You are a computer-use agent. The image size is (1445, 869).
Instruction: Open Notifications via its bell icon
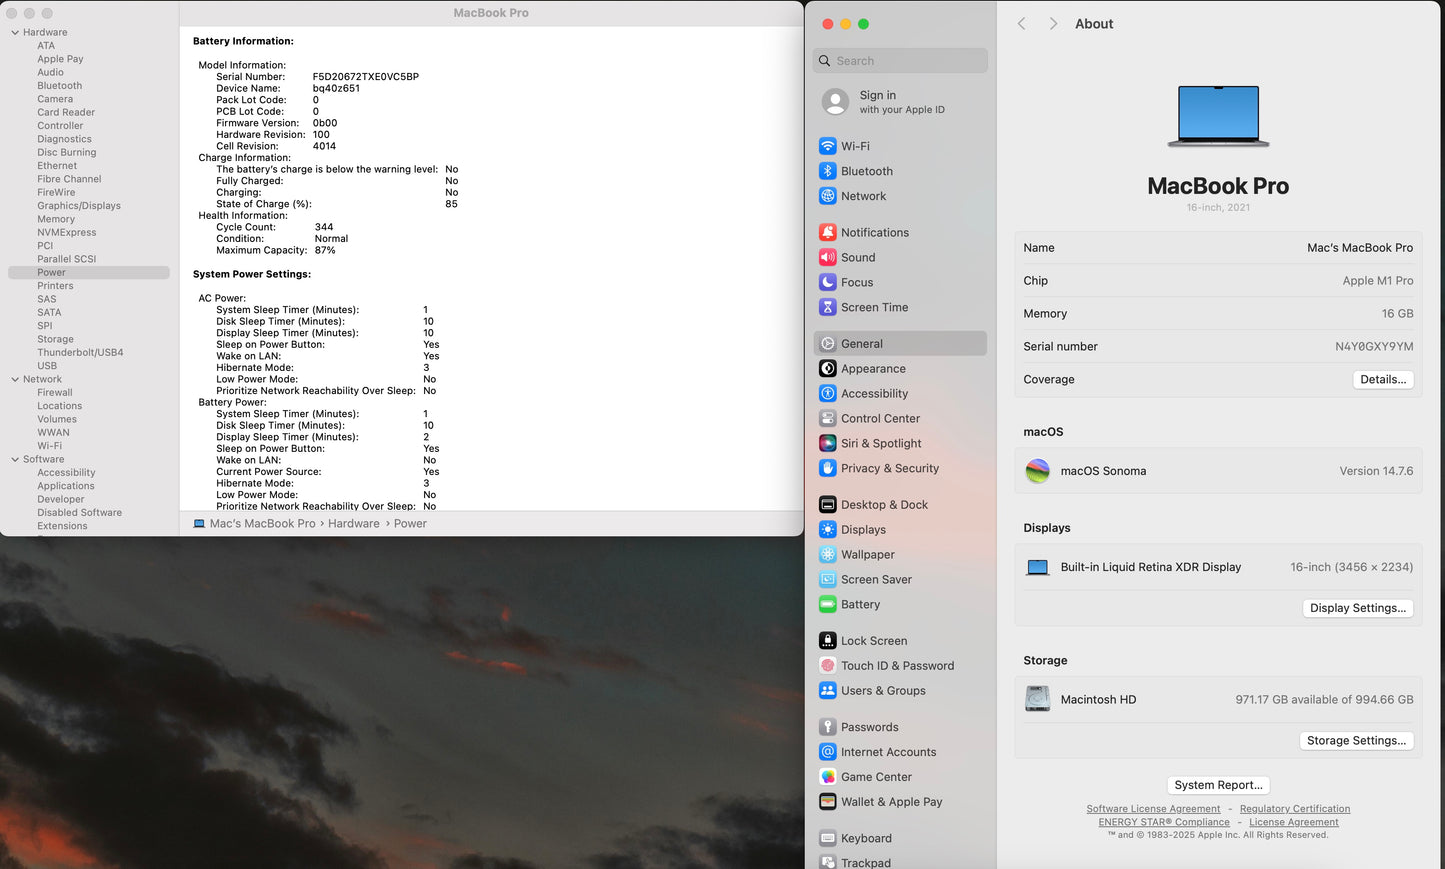(x=827, y=232)
